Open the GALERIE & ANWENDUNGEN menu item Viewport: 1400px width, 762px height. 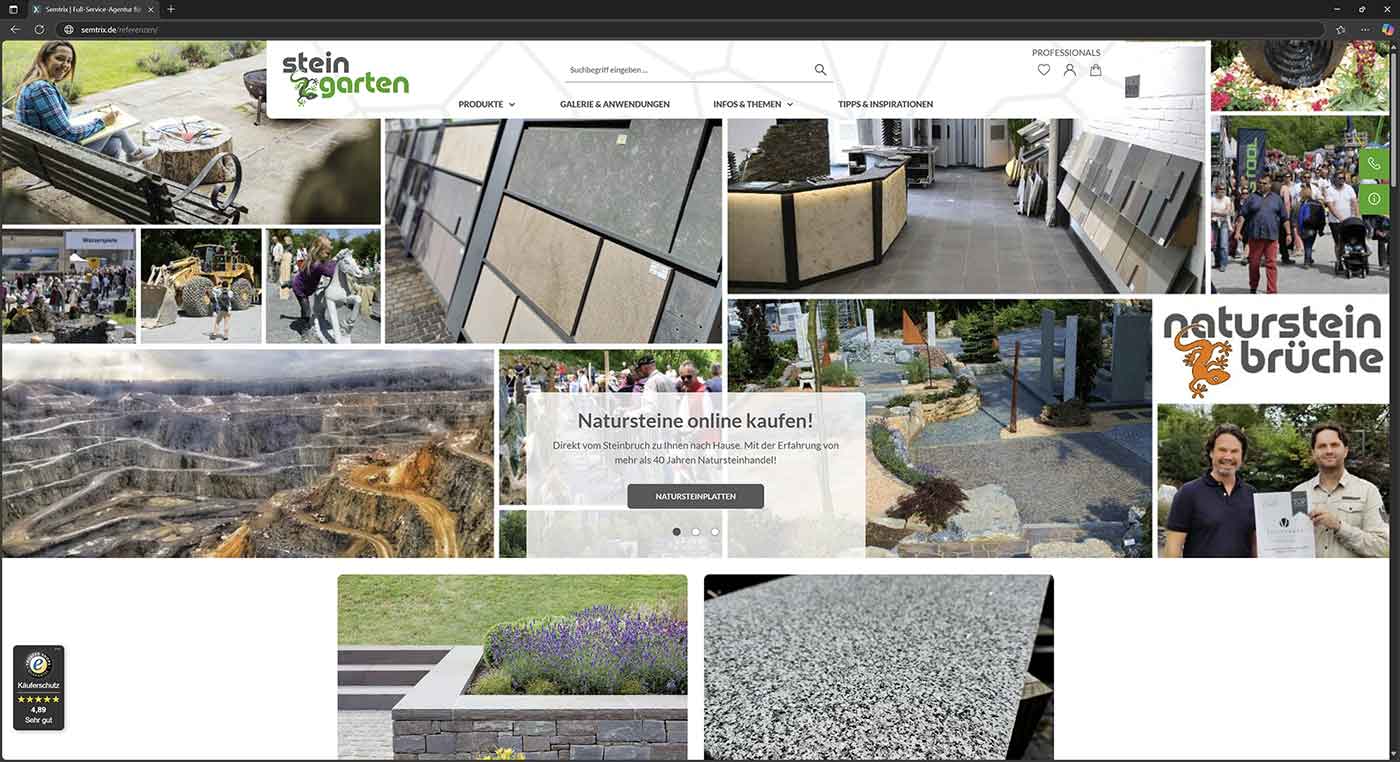pos(614,103)
